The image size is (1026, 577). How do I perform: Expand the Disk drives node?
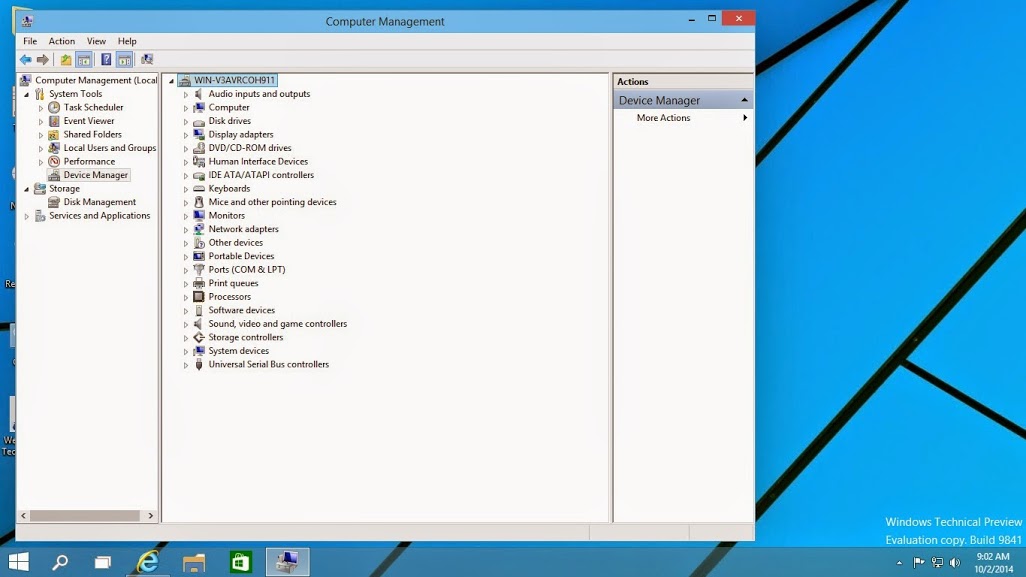click(186, 122)
